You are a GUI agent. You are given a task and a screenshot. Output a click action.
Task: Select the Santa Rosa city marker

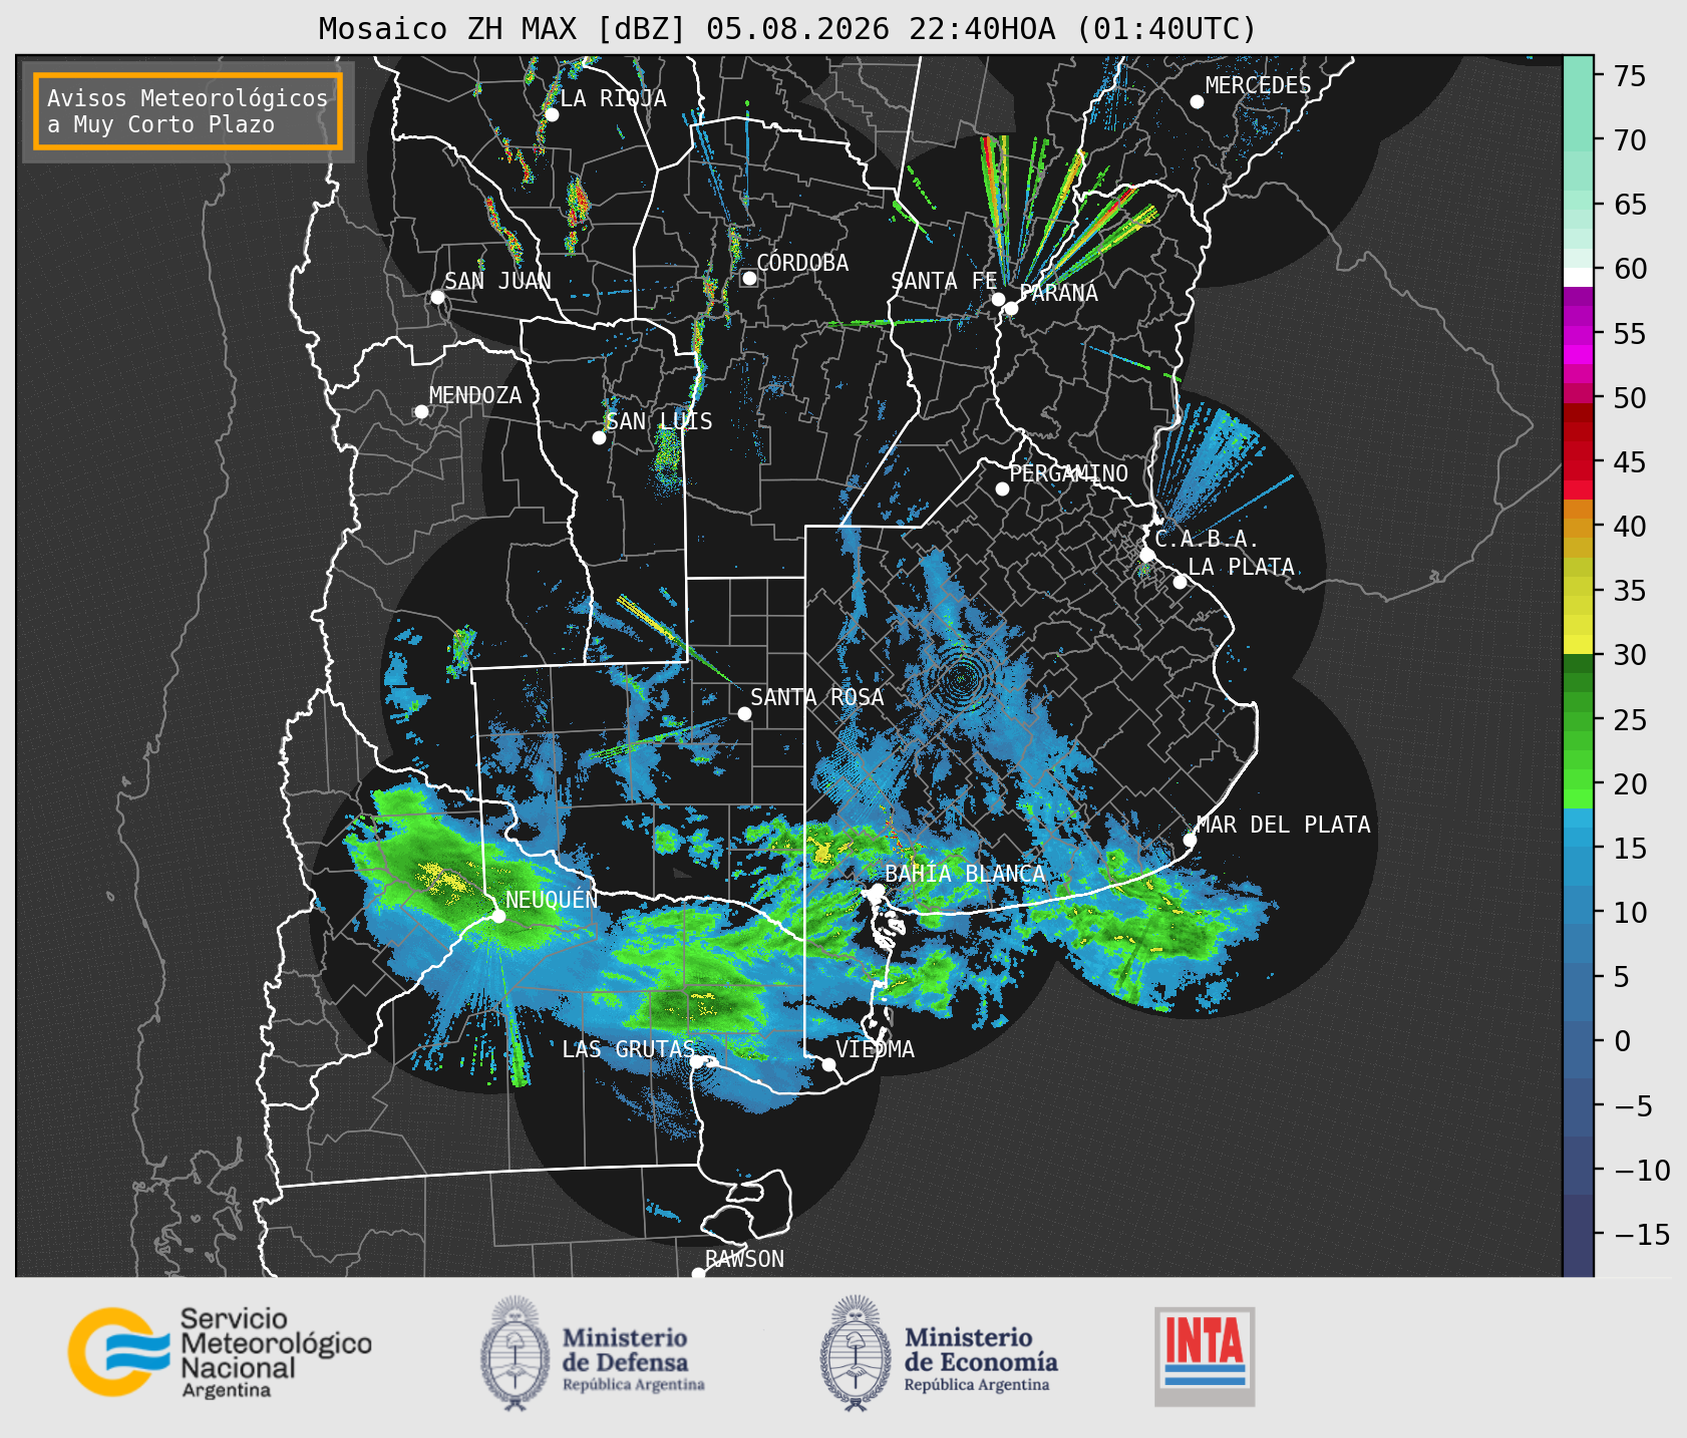tap(744, 713)
